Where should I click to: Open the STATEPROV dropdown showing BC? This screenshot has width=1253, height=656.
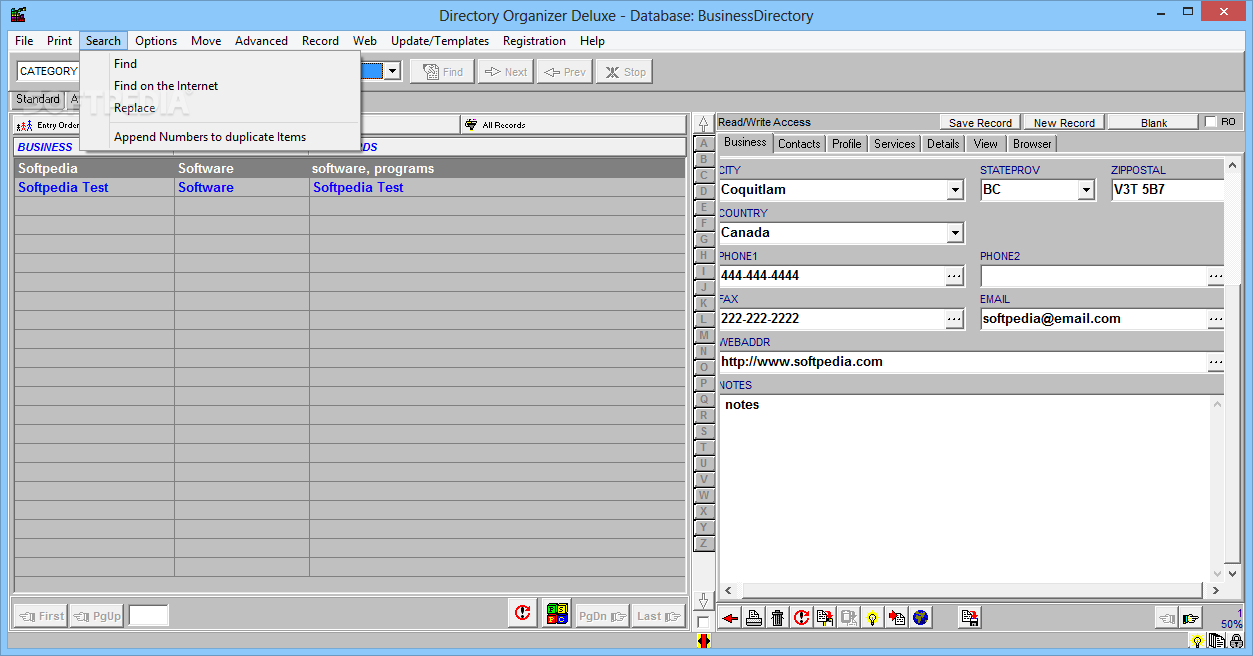coord(1086,190)
